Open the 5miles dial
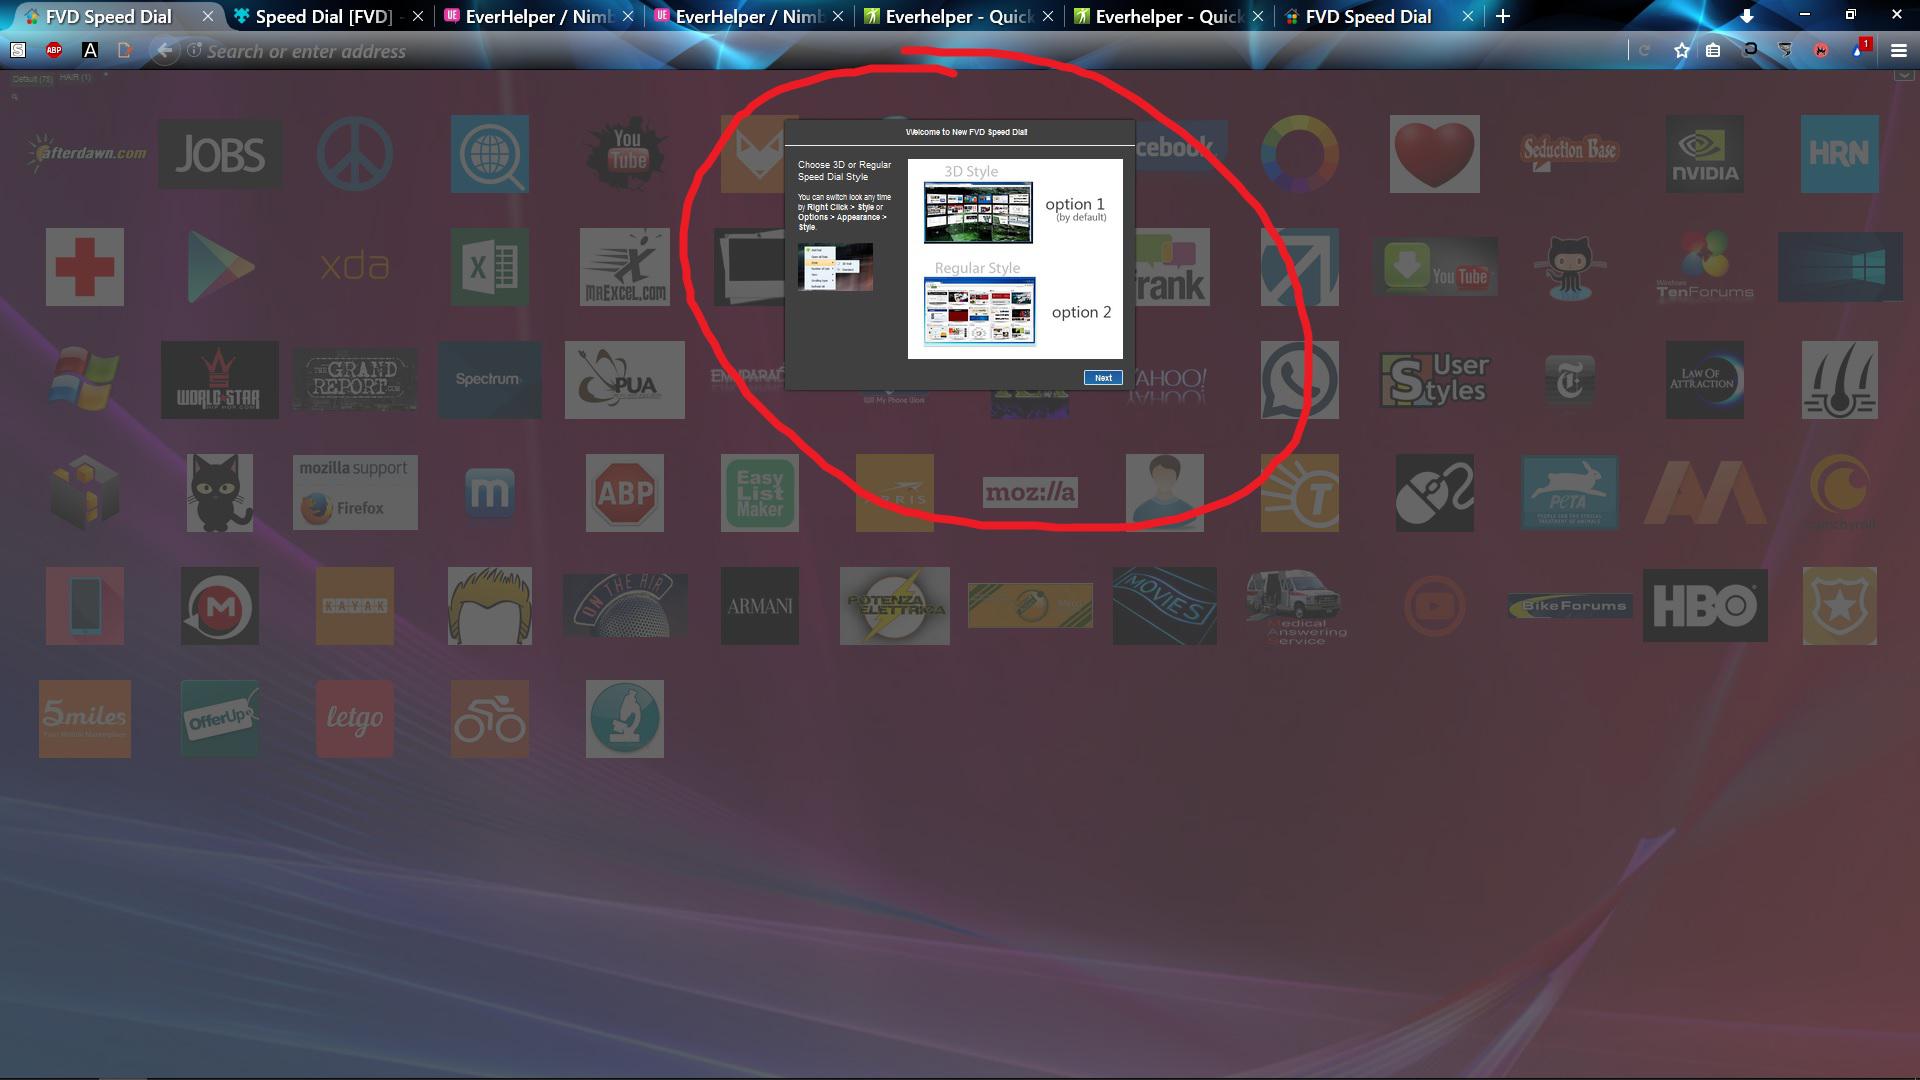The height and width of the screenshot is (1080, 1920). 85,719
